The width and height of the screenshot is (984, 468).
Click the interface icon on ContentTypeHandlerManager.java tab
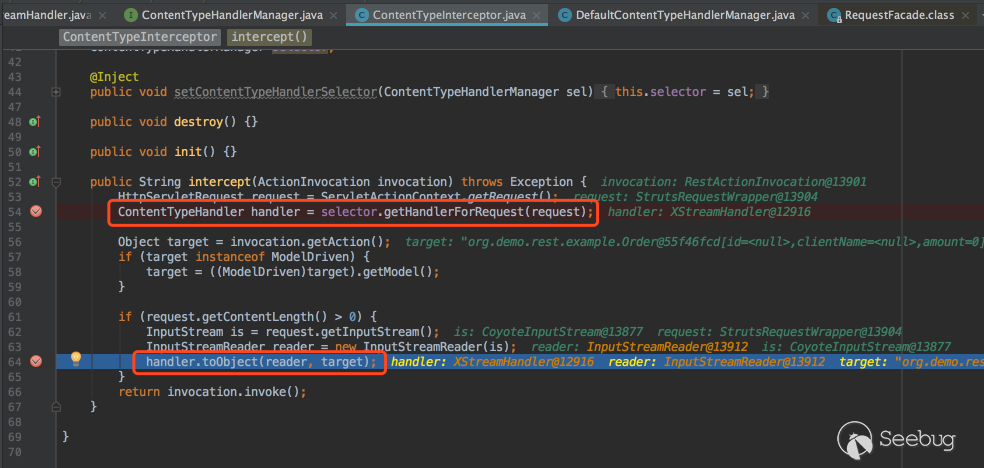coord(131,14)
